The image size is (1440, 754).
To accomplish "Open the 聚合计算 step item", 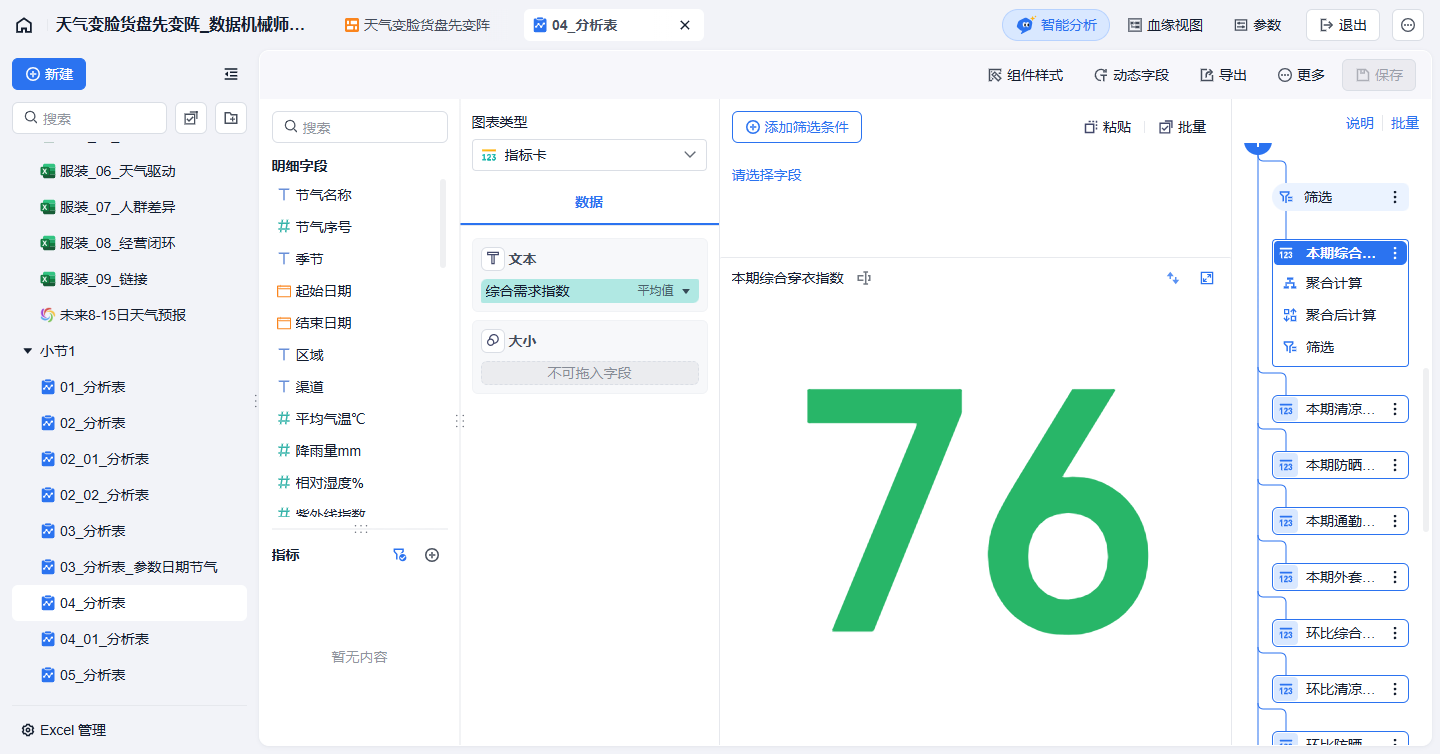I will [x=1340, y=283].
